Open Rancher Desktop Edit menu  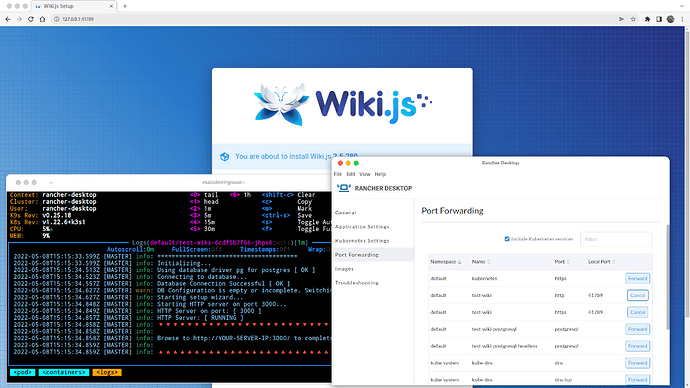click(x=351, y=174)
